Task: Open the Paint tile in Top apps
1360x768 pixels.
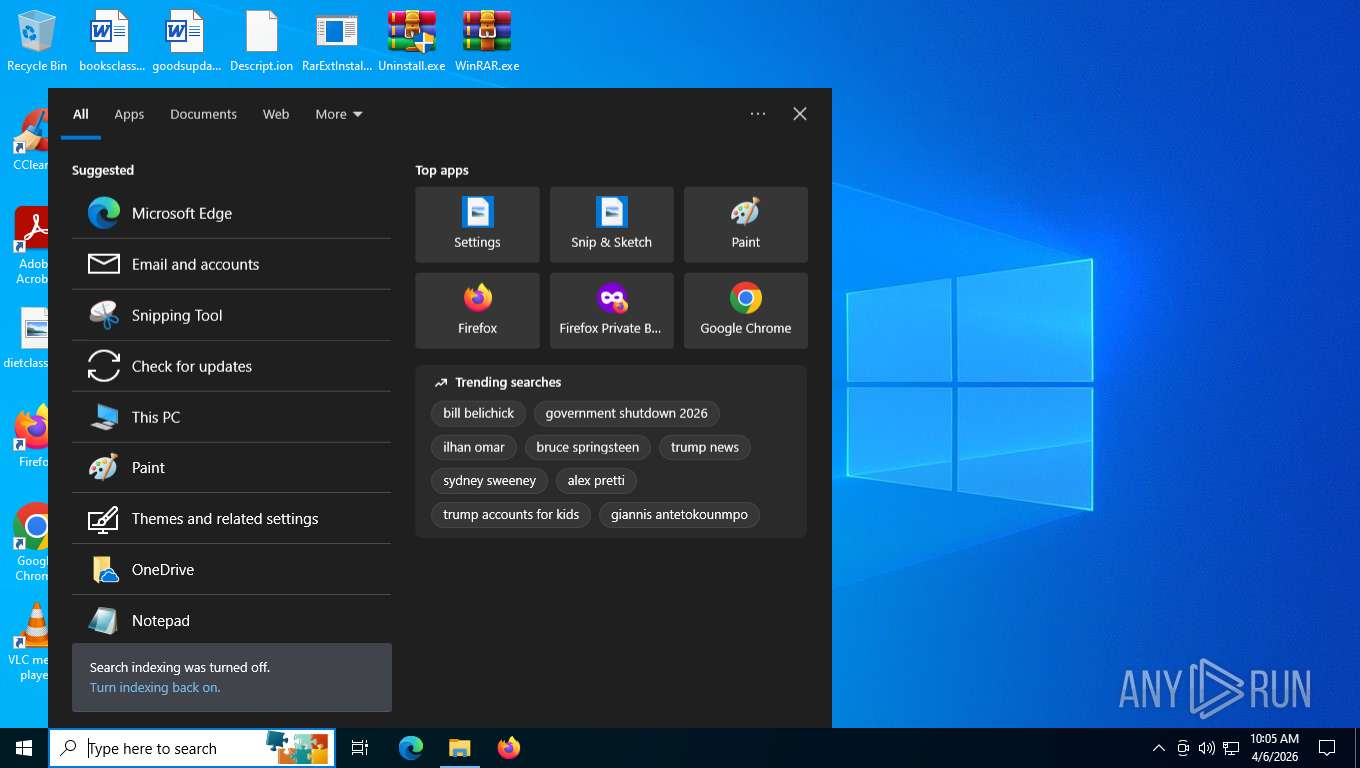Action: click(745, 224)
